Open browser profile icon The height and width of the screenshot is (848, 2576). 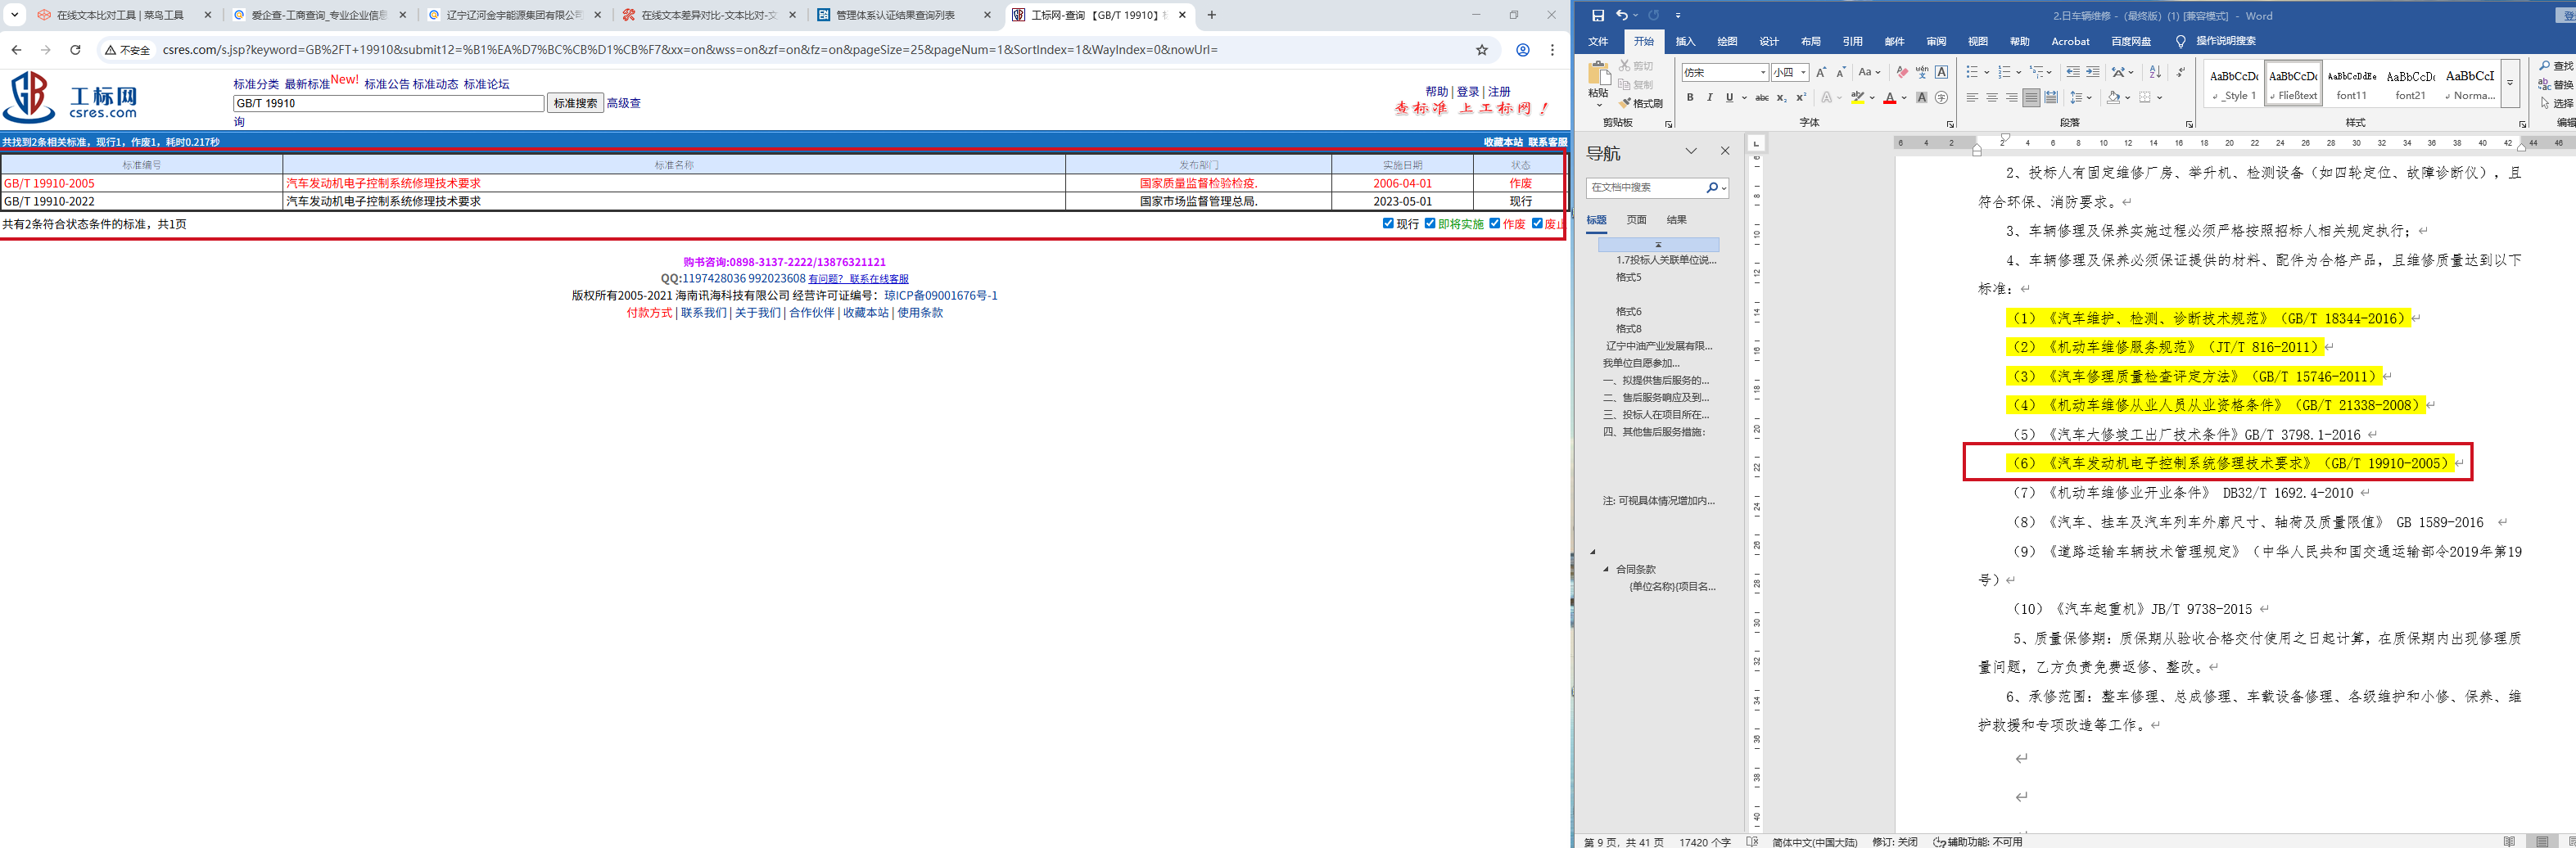click(1522, 50)
